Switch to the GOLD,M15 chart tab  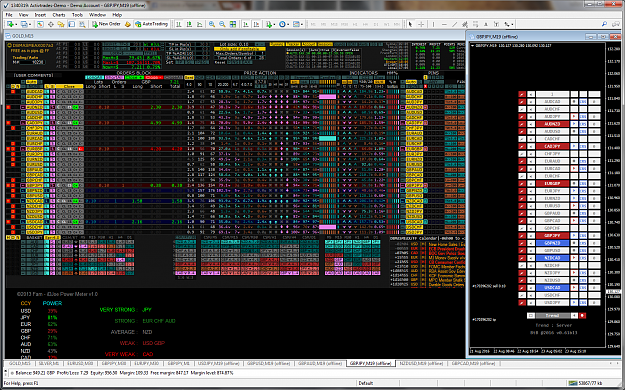(x=20, y=364)
